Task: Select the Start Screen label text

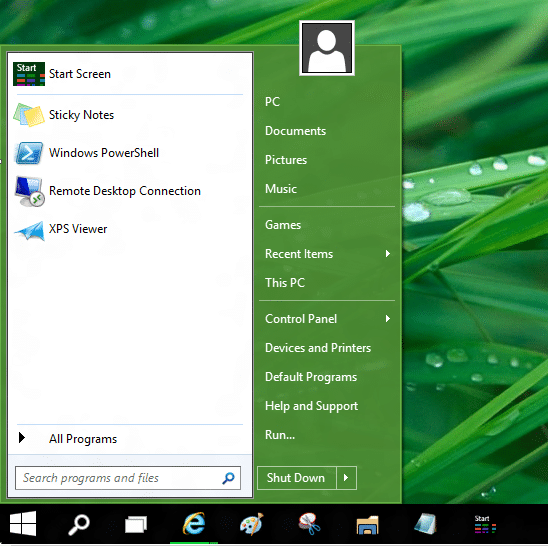Action: point(80,74)
